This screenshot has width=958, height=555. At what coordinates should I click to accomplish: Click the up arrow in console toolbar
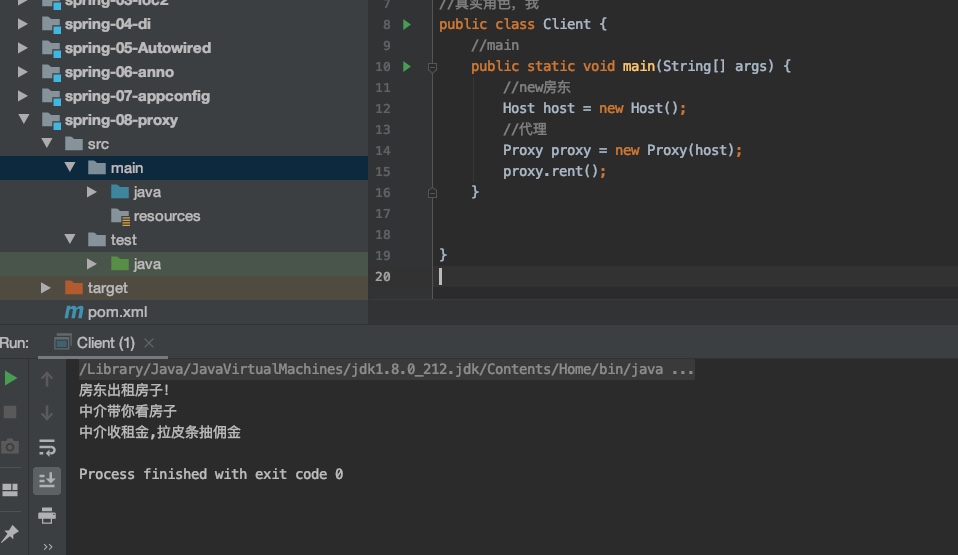pos(47,379)
